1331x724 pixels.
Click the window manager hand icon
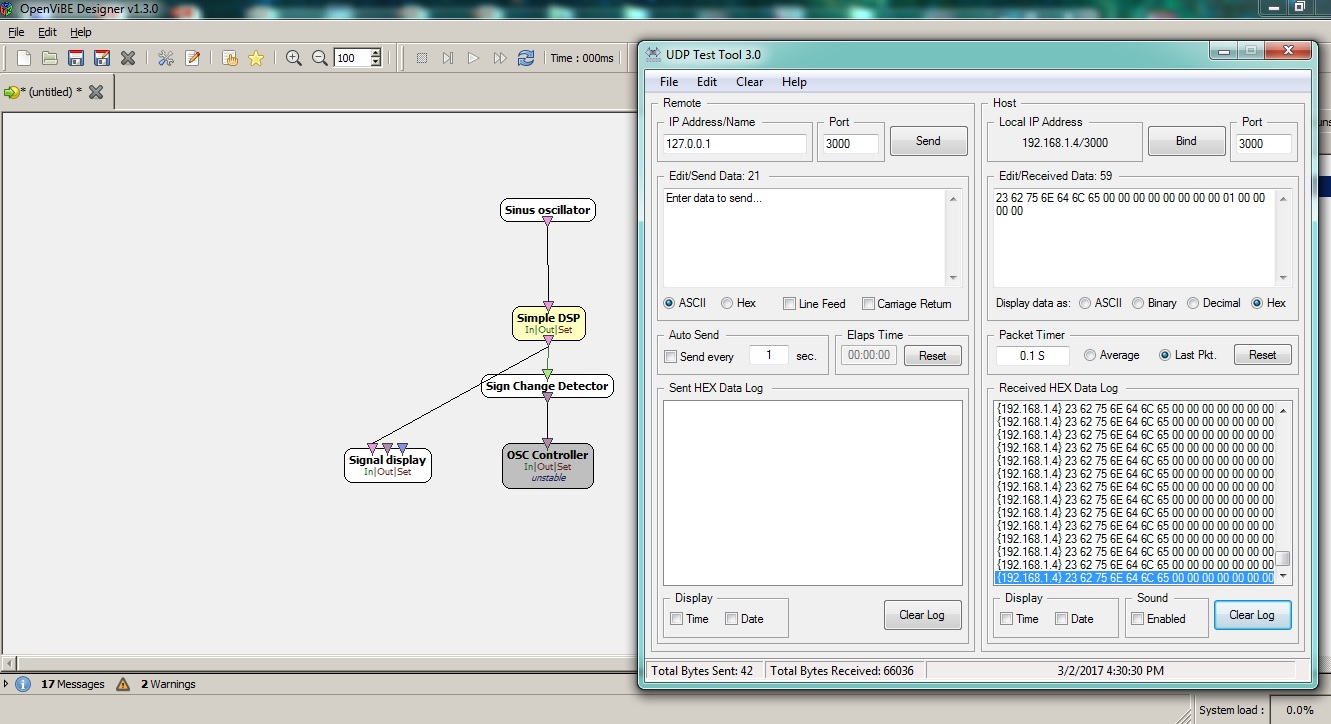[x=230, y=58]
